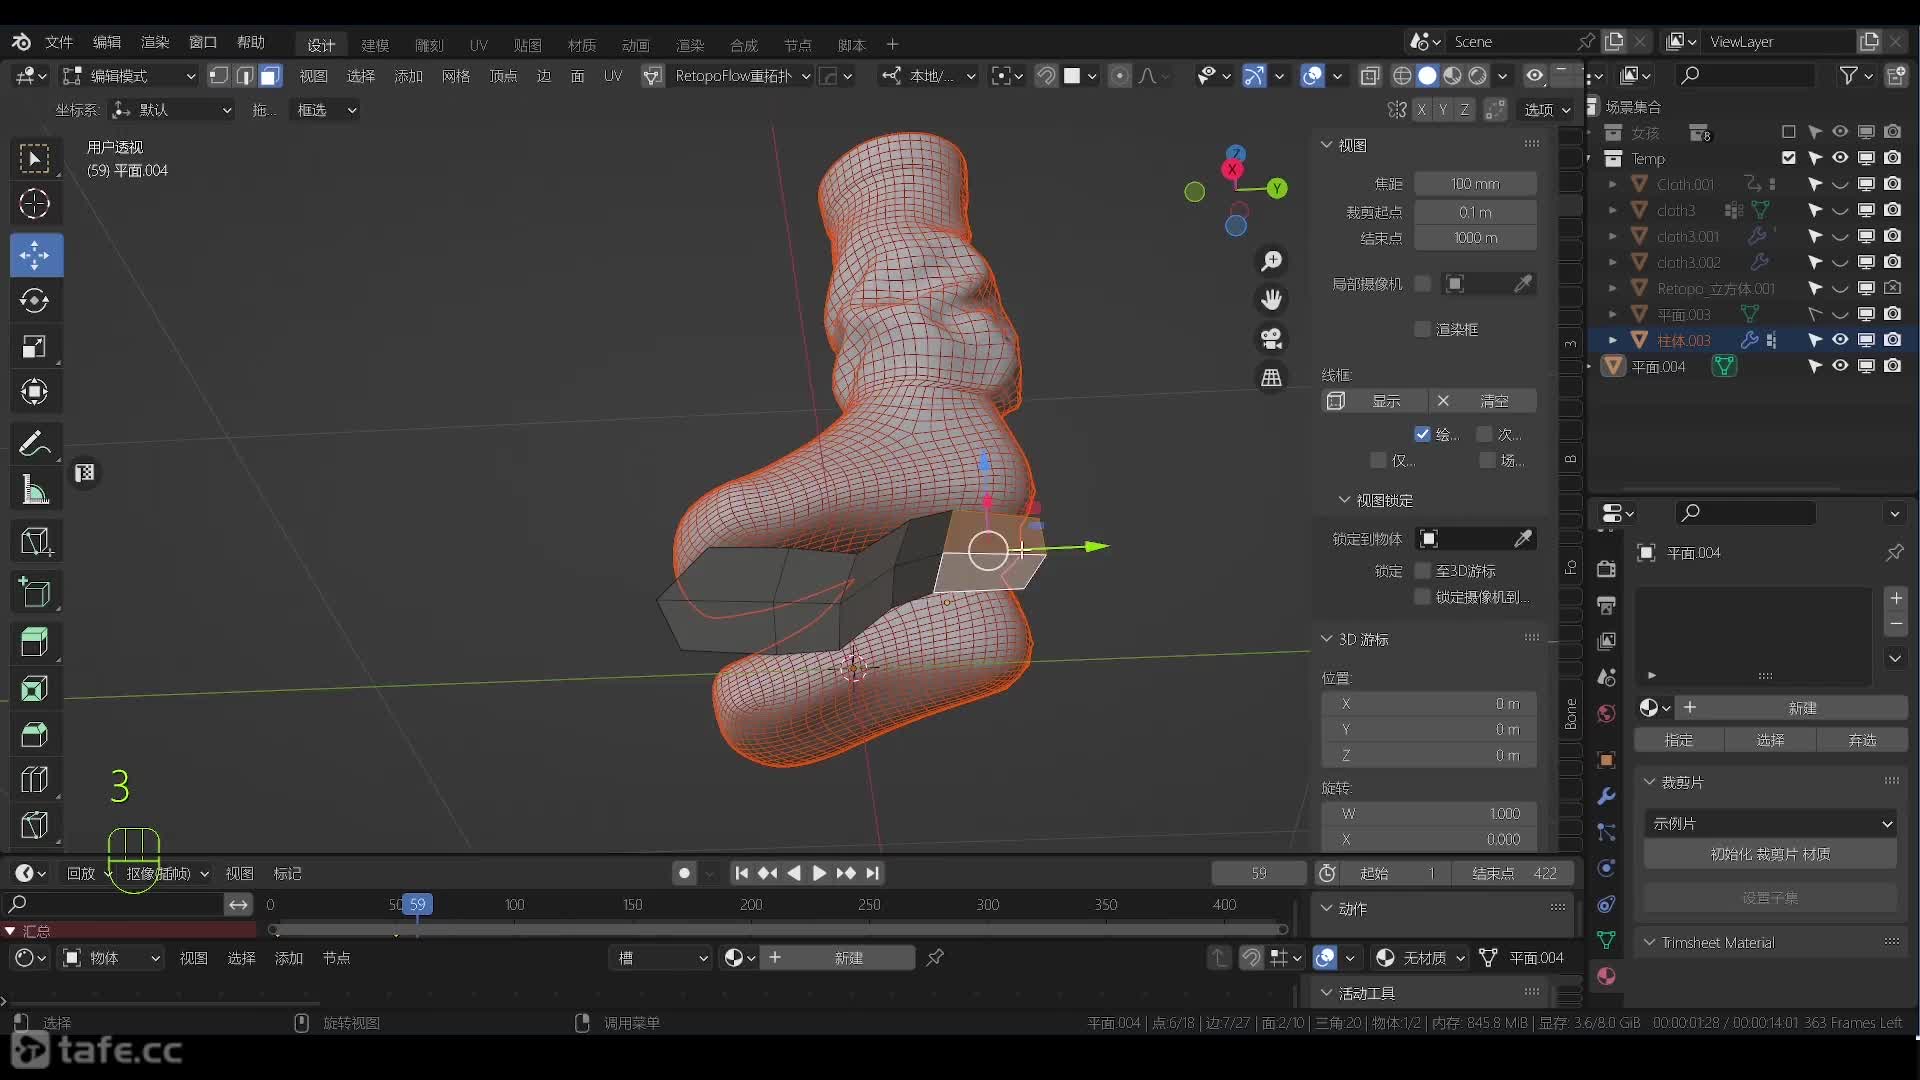Open the 文件 menu
Screen dimensions: 1920x1080
[59, 42]
